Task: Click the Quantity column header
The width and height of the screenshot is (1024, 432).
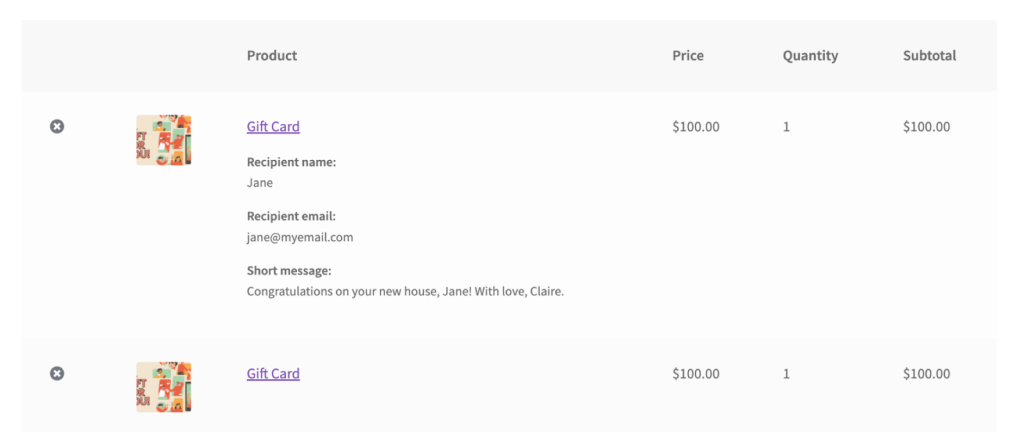Action: click(810, 56)
